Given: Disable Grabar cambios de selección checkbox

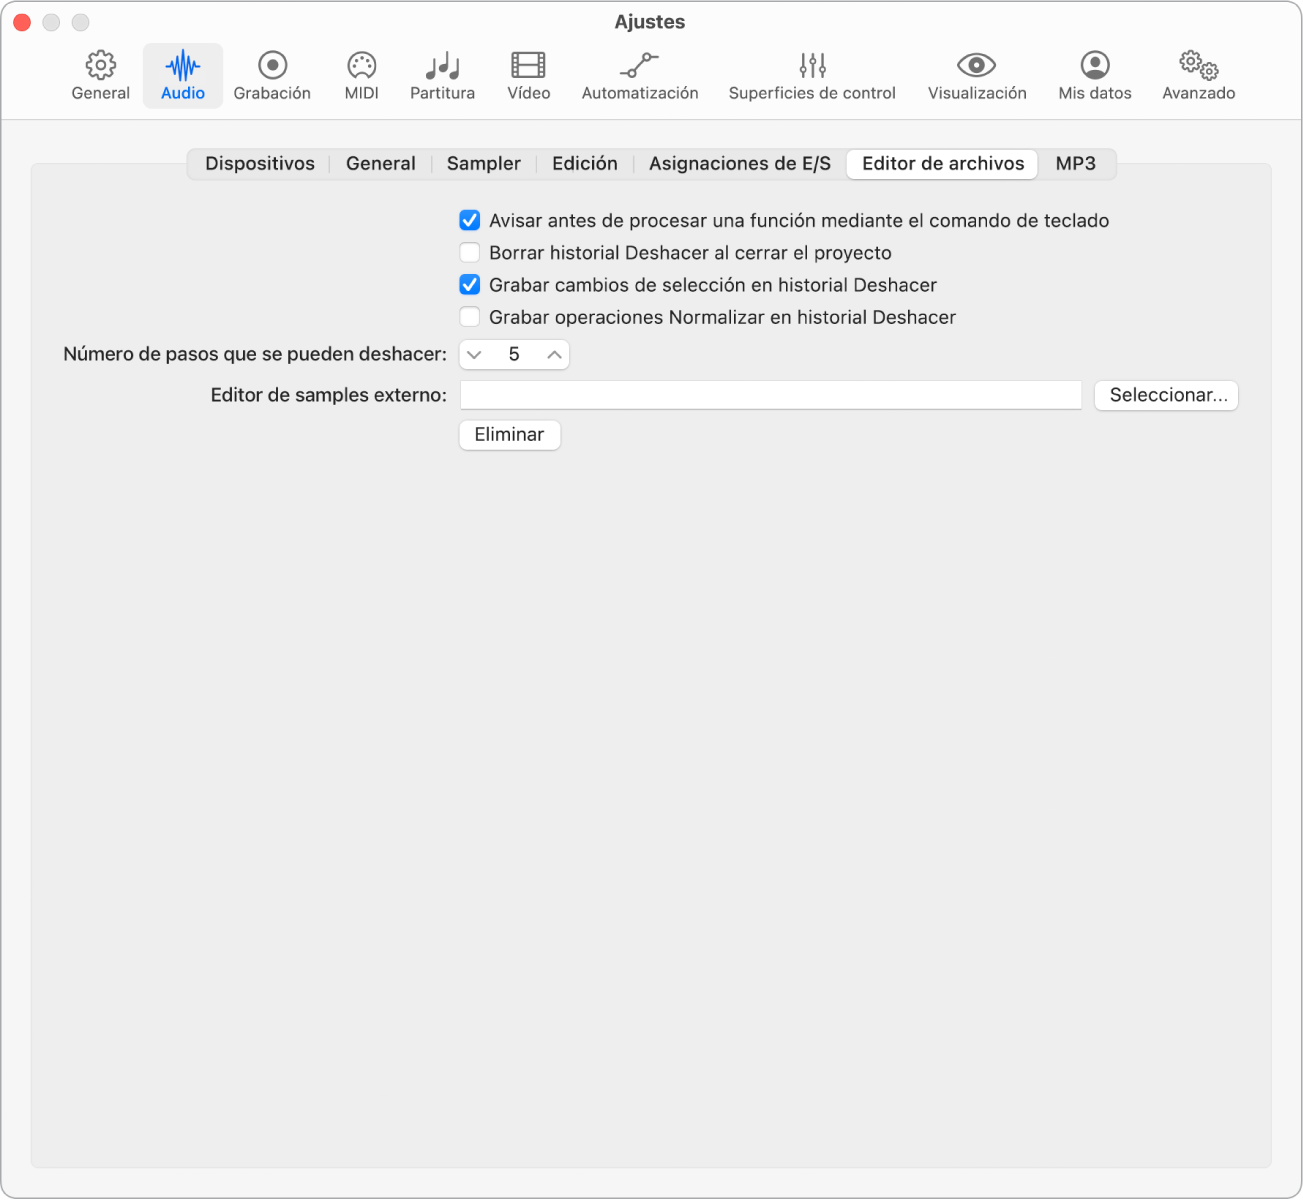Looking at the screenshot, I should [470, 285].
